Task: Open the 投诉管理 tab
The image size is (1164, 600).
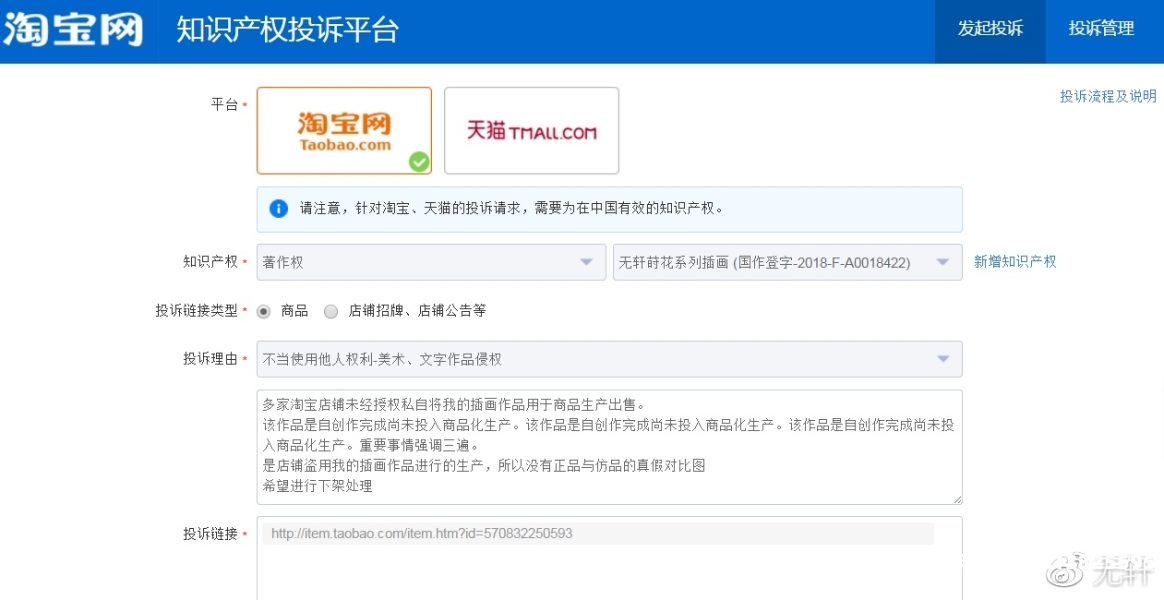Action: click(1102, 30)
